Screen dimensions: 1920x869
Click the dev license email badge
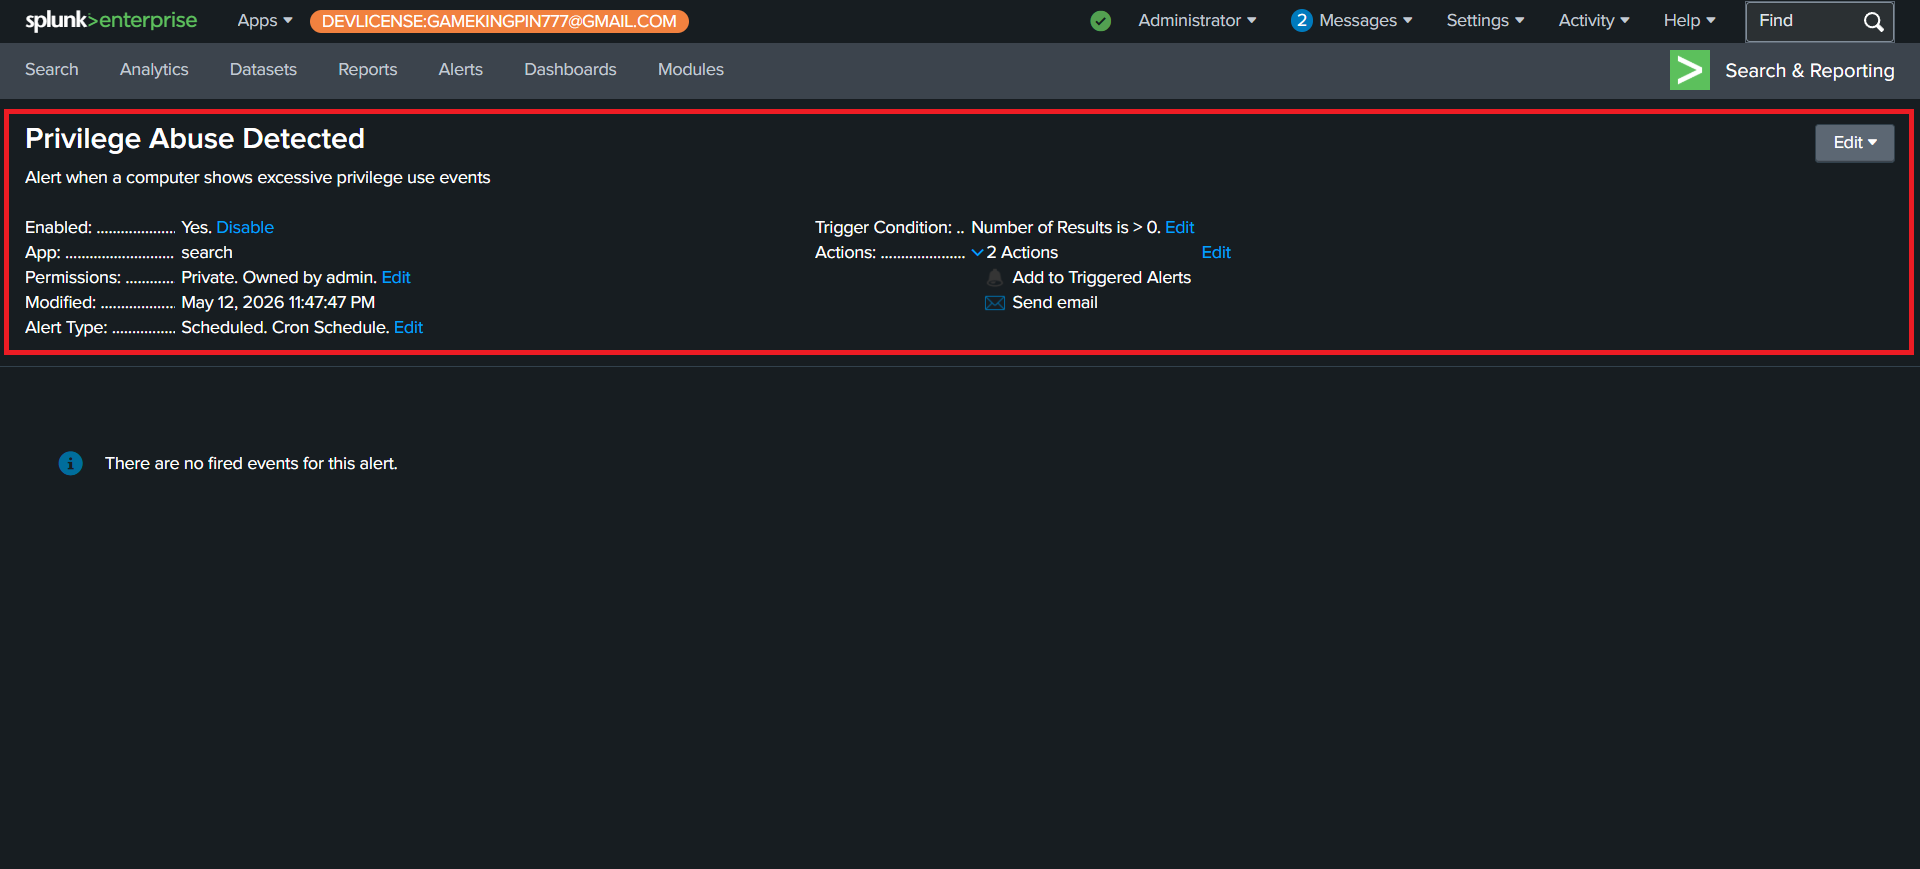[x=499, y=21]
